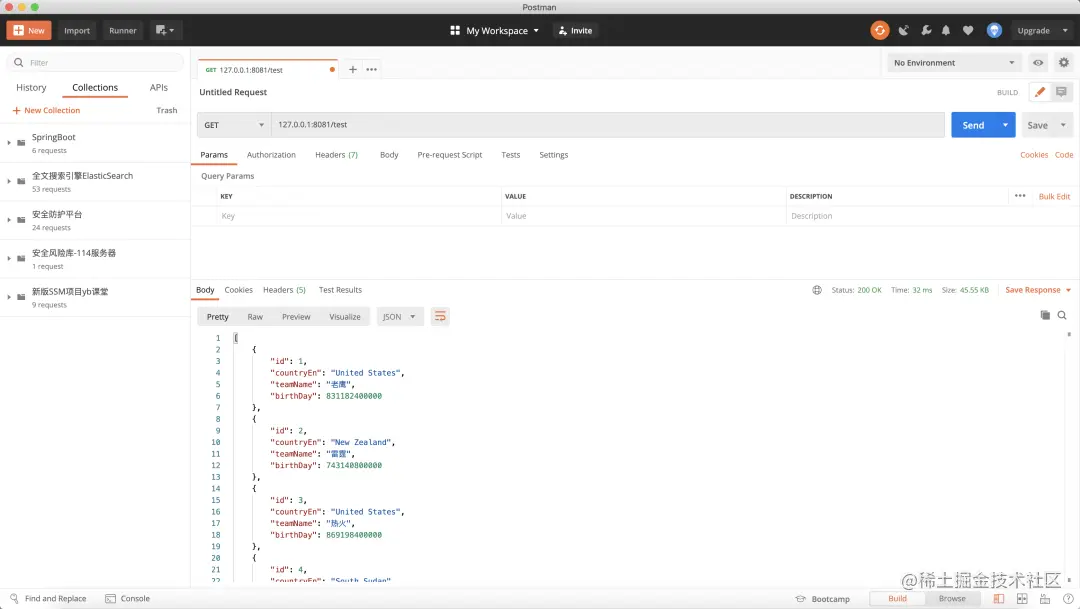Image resolution: width=1080 pixels, height=609 pixels.
Task: Open query params column options ellipsis
Action: (1020, 196)
